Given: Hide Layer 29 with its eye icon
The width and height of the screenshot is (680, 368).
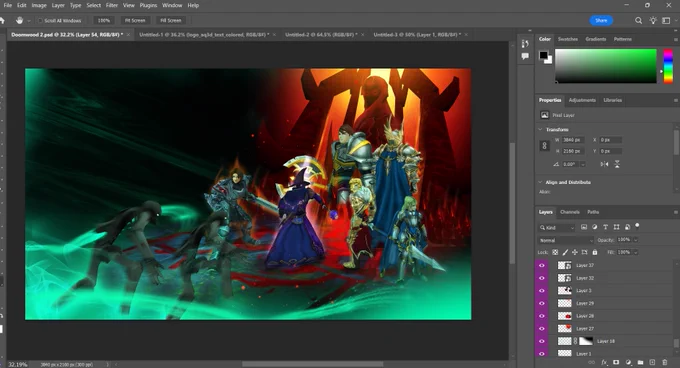Looking at the screenshot, I should (541, 303).
